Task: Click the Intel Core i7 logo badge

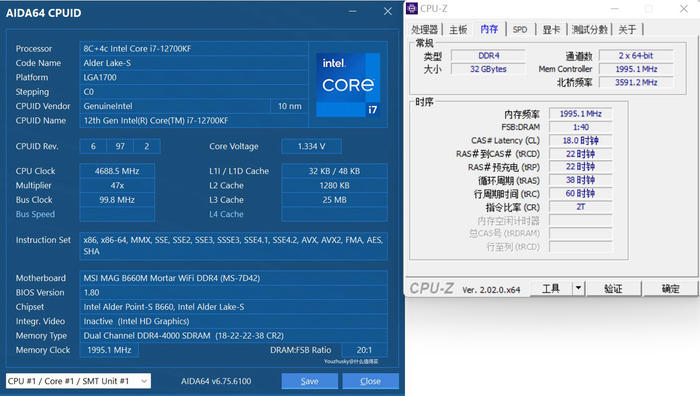Action: [348, 85]
